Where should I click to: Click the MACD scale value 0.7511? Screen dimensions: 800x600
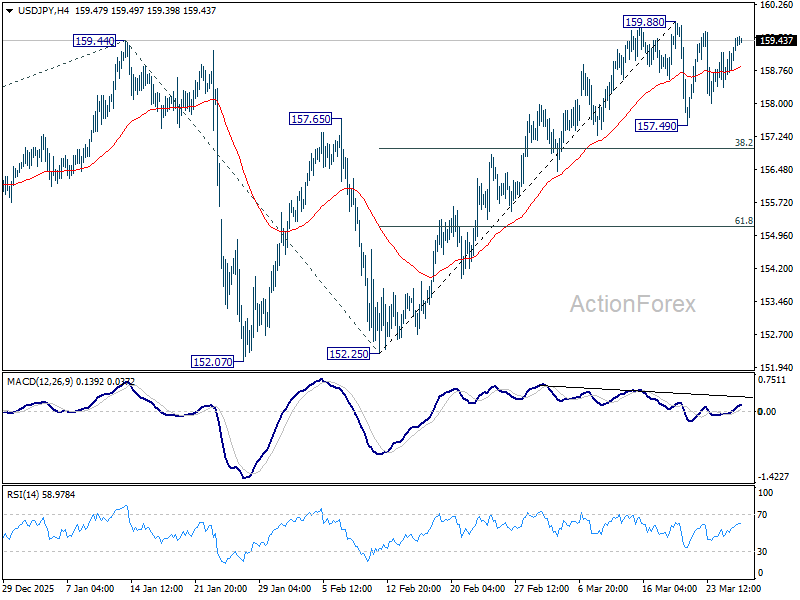point(772,380)
